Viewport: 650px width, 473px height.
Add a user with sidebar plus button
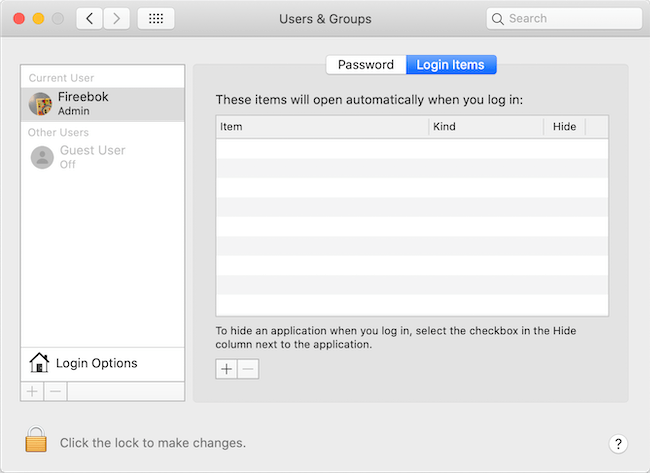32,391
